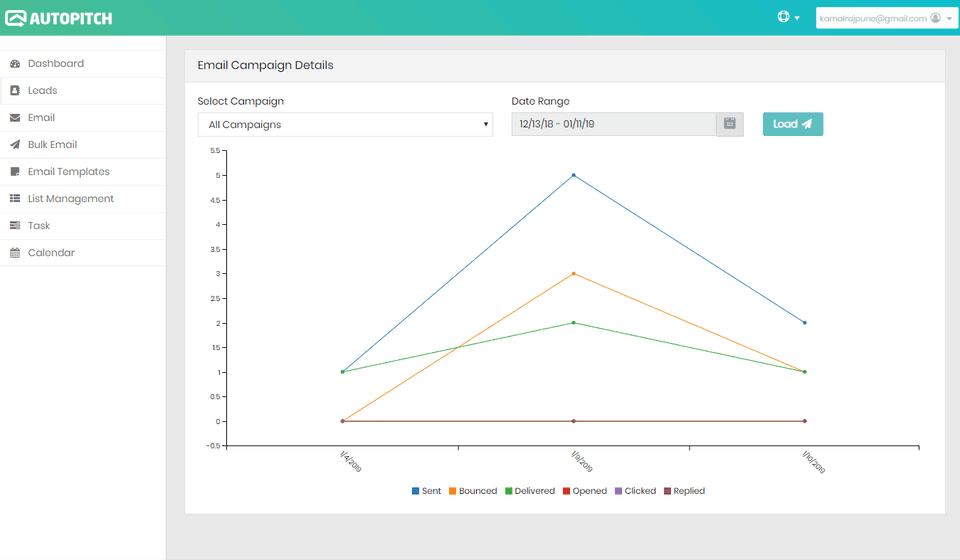Expand the account email dropdown menu
960x560 pixels.
coord(885,18)
